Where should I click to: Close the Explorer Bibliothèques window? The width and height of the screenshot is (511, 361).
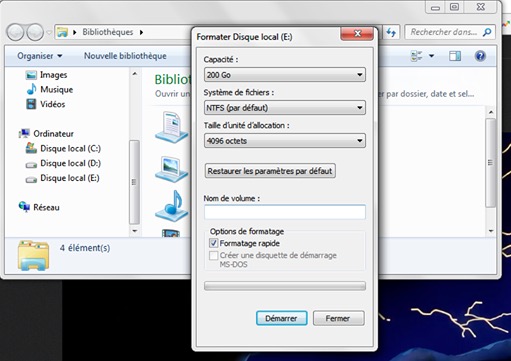(480, 7)
